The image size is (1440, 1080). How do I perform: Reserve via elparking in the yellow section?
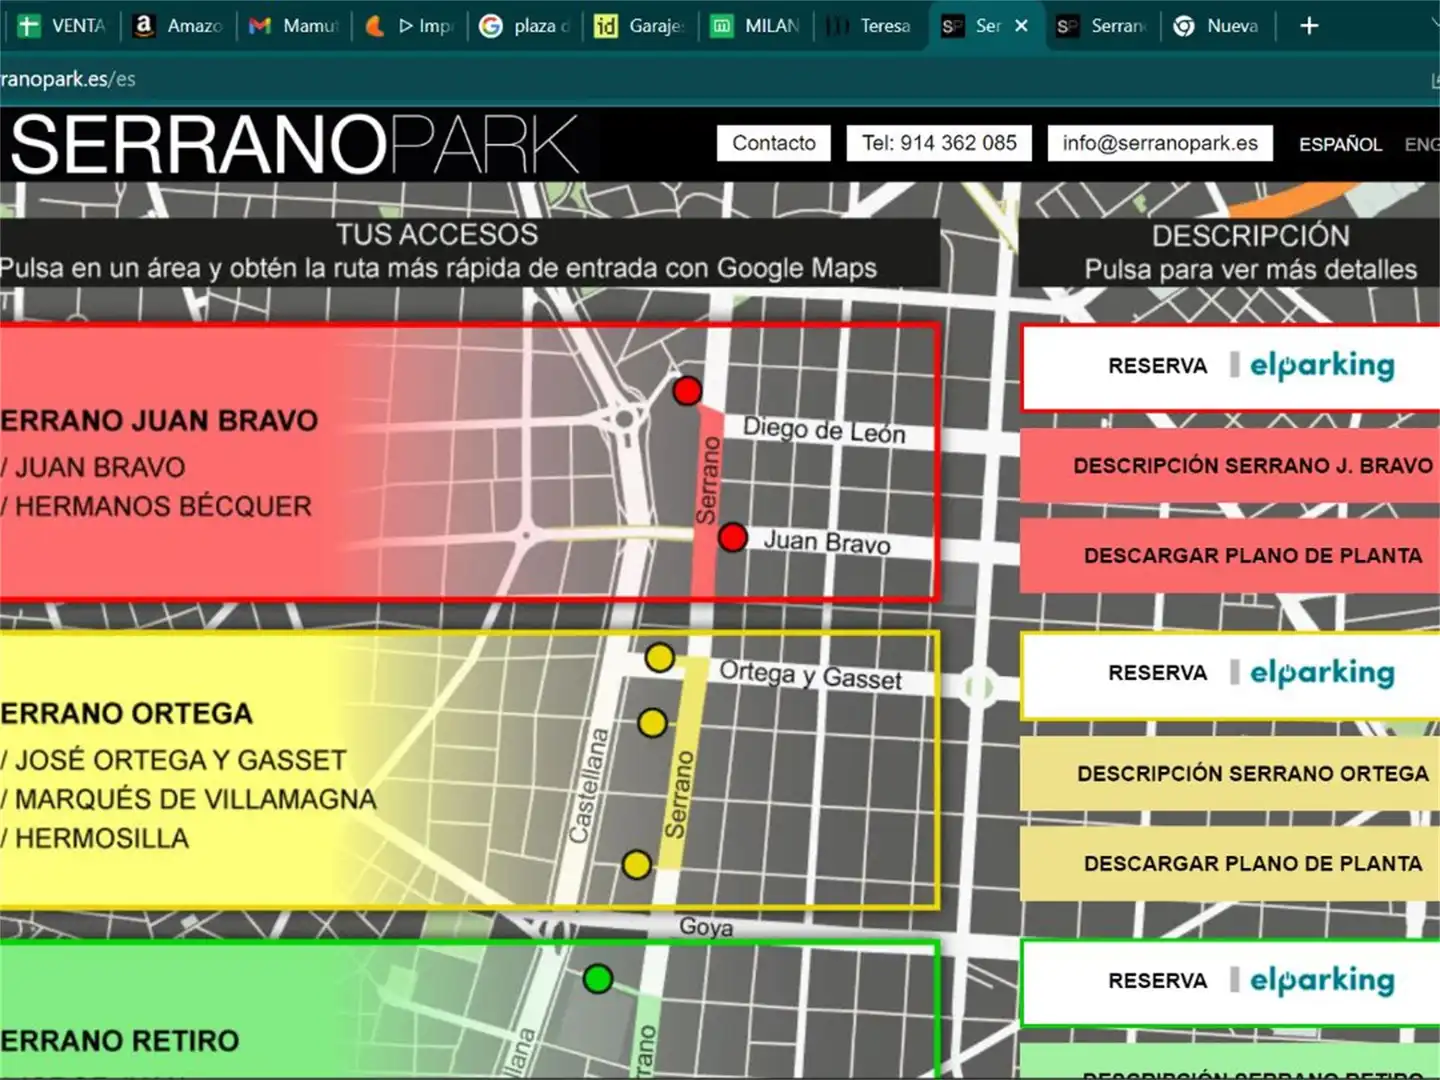1230,674
